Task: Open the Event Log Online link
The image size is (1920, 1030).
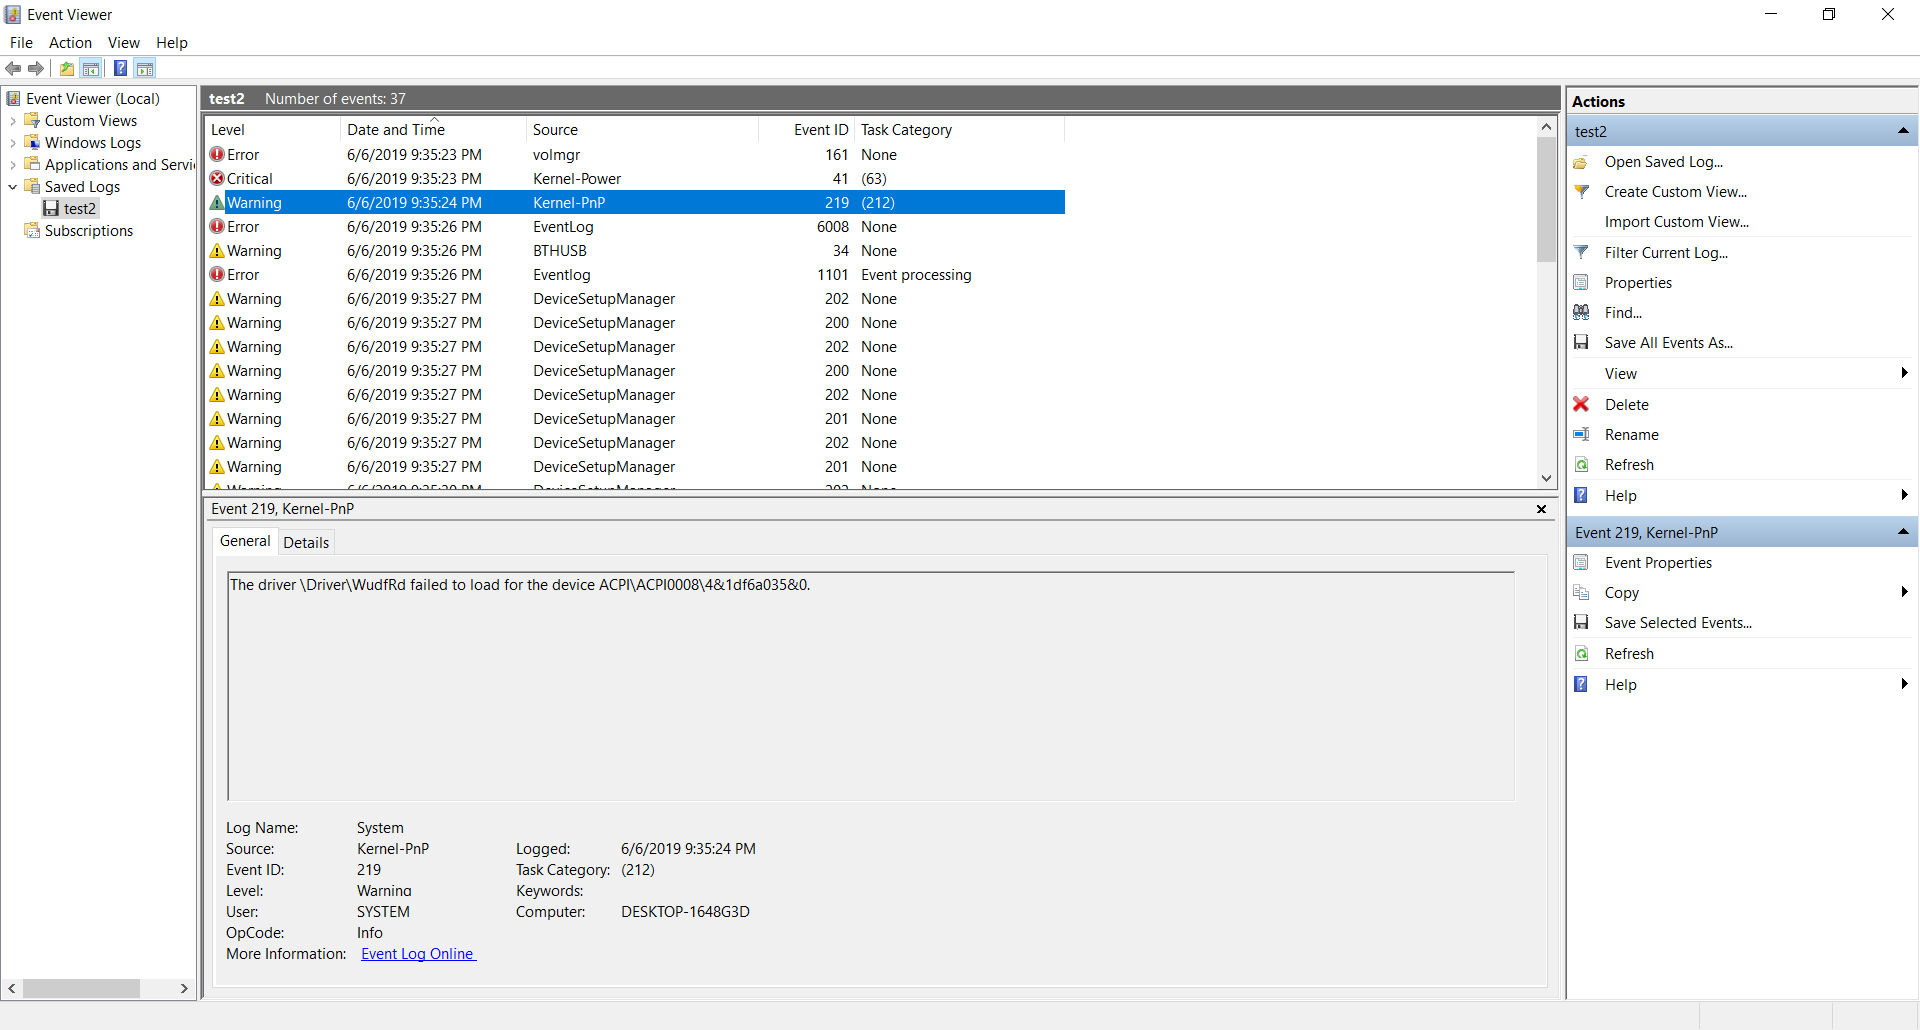Action: [417, 954]
